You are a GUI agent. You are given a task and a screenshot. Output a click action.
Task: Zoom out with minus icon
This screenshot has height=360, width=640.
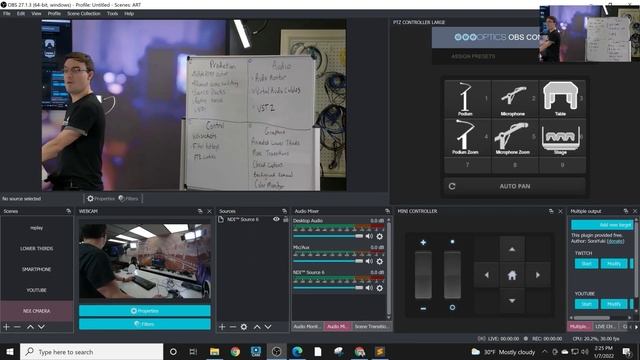[x=423, y=309]
